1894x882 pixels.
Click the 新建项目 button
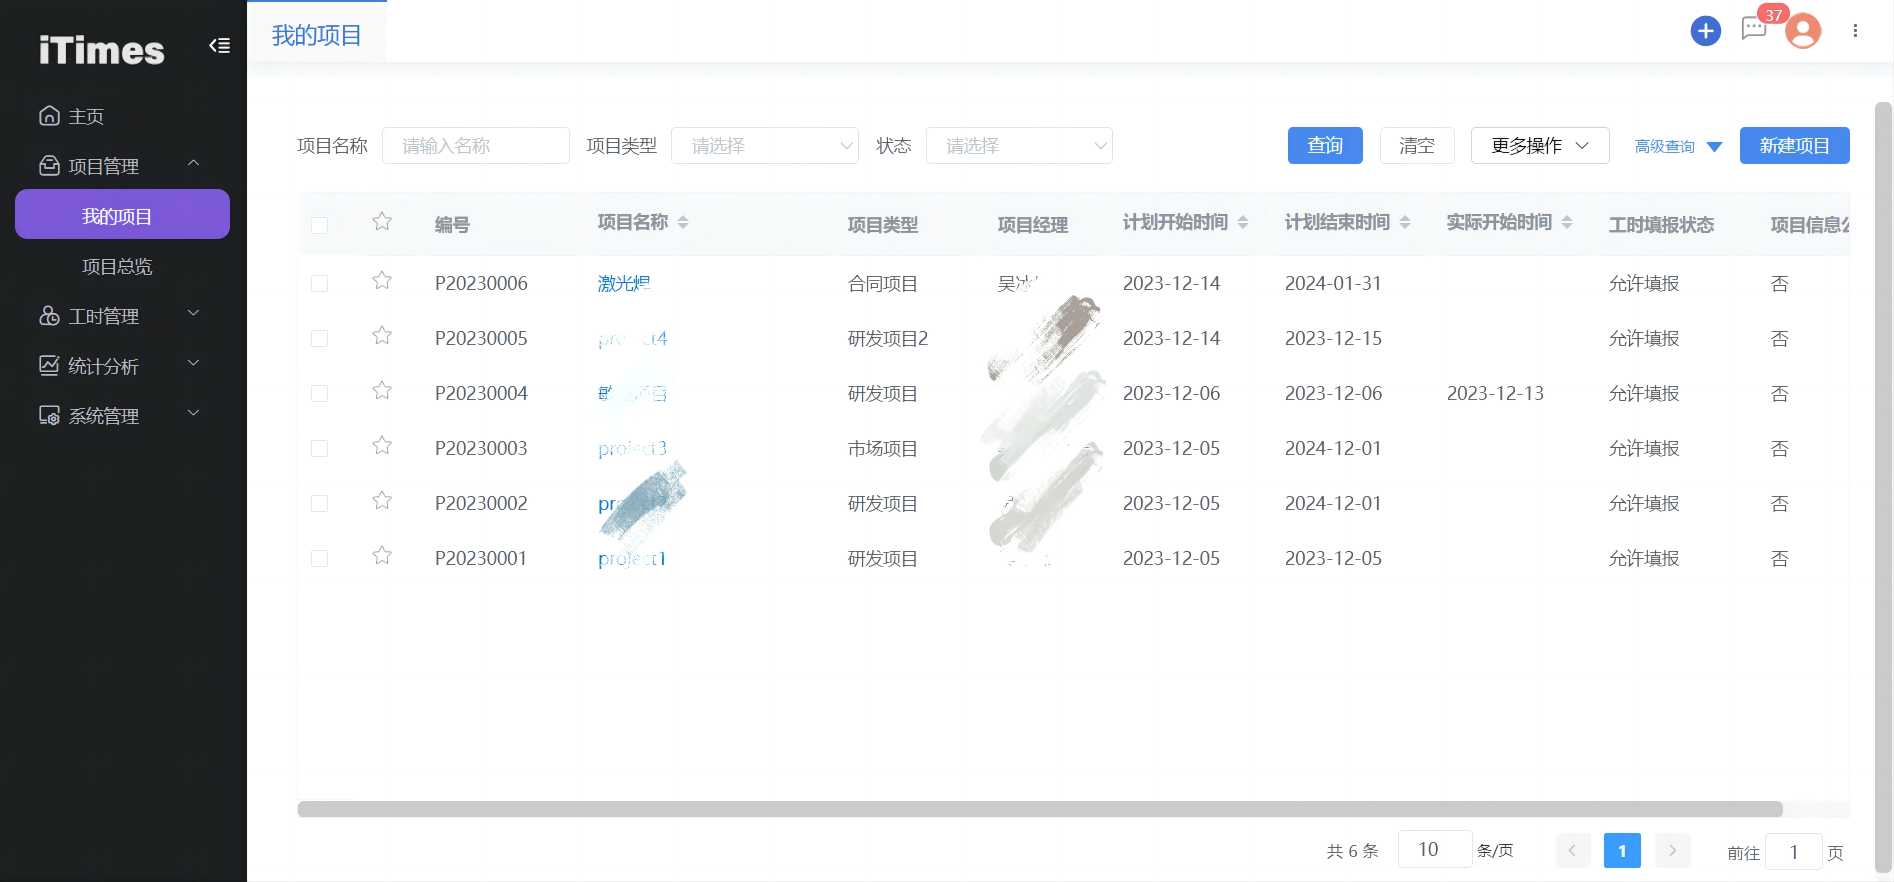coord(1794,146)
